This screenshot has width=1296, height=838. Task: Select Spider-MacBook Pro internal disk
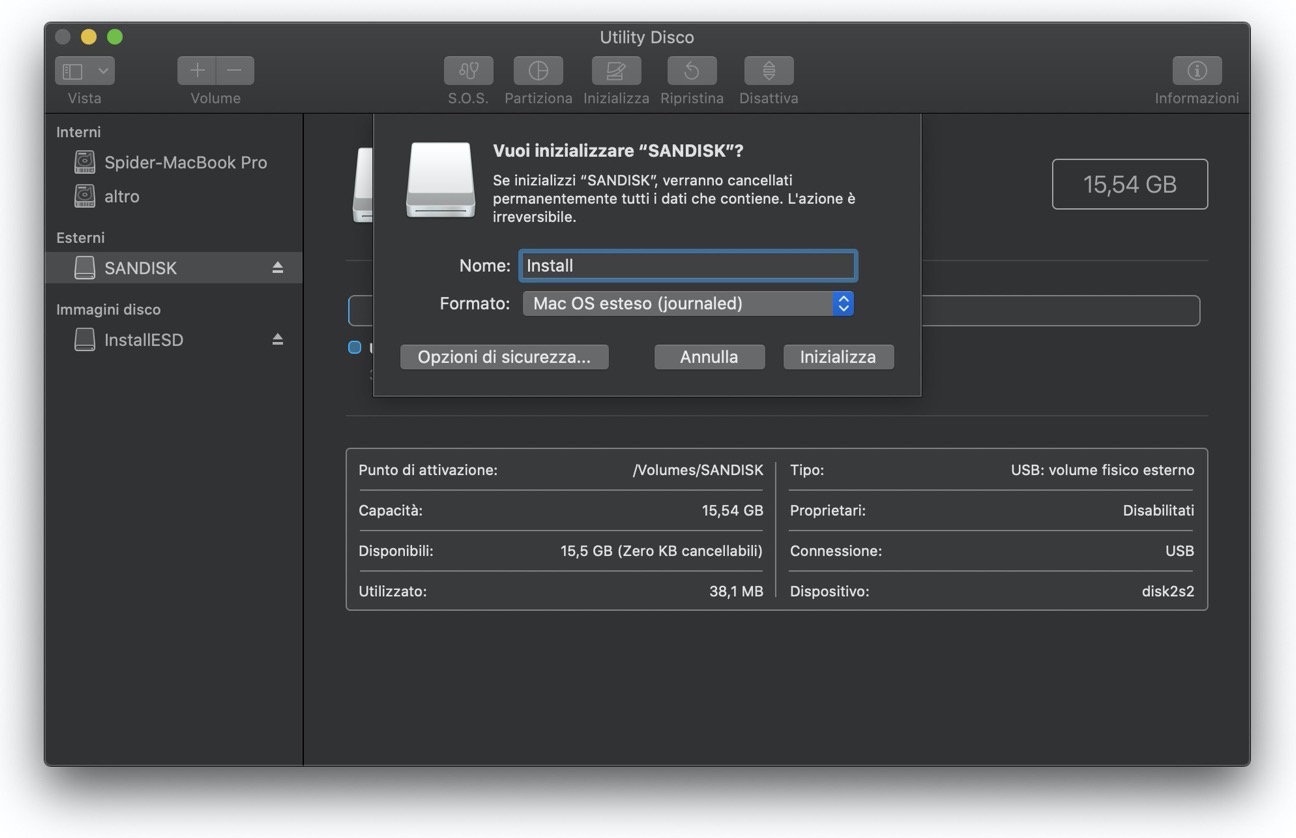click(185, 162)
